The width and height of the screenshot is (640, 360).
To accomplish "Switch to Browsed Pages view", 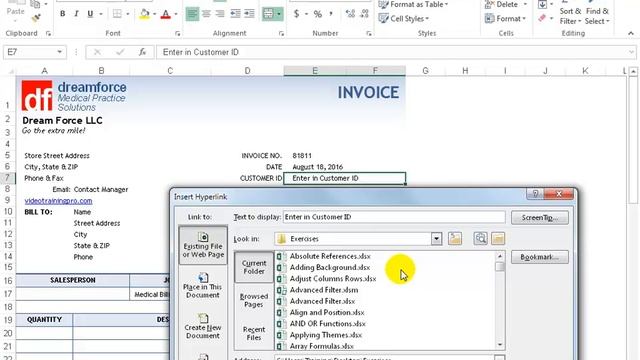I will point(254,300).
